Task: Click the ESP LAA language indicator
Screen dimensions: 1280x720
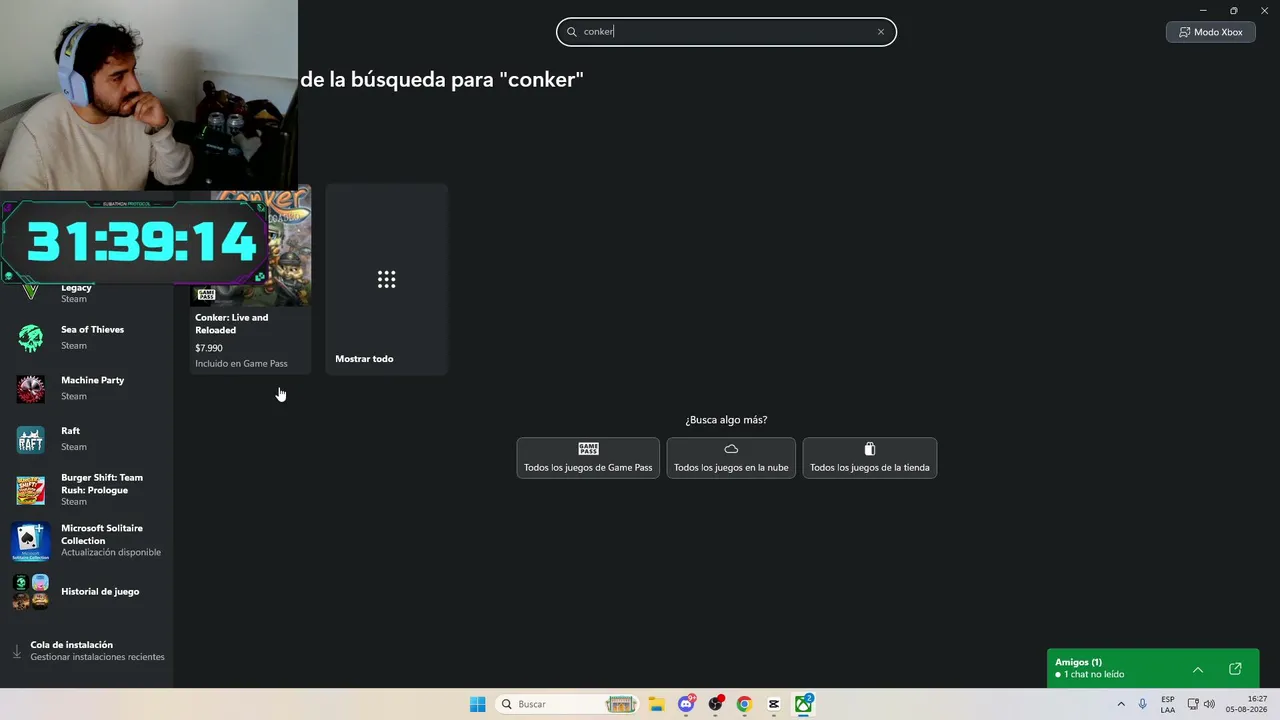Action: (1168, 704)
